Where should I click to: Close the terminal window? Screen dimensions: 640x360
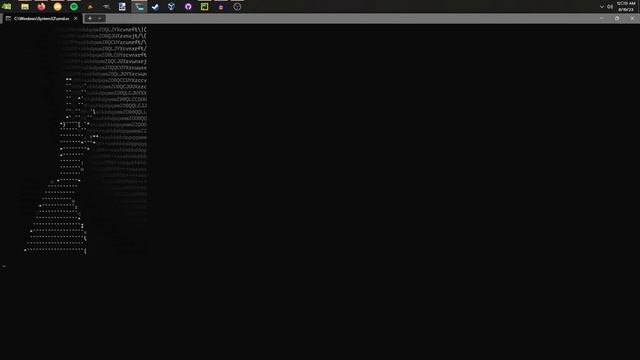click(632, 18)
